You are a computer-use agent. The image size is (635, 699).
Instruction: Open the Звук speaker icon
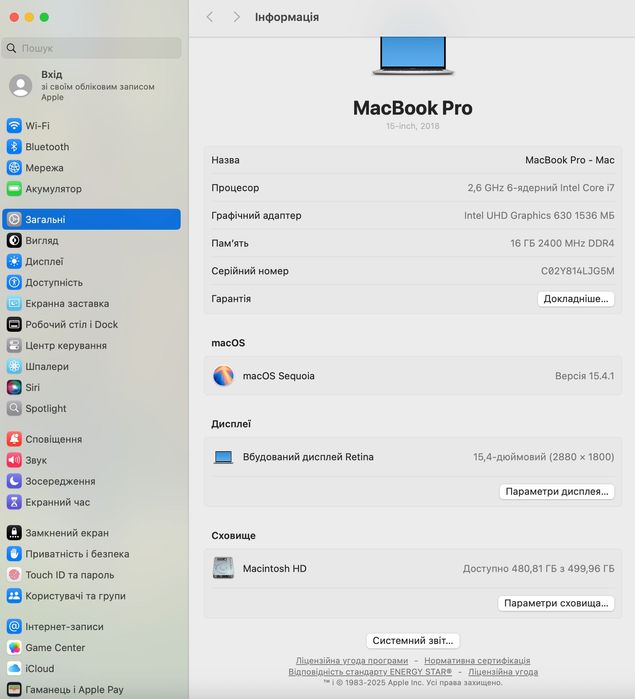[x=14, y=460]
